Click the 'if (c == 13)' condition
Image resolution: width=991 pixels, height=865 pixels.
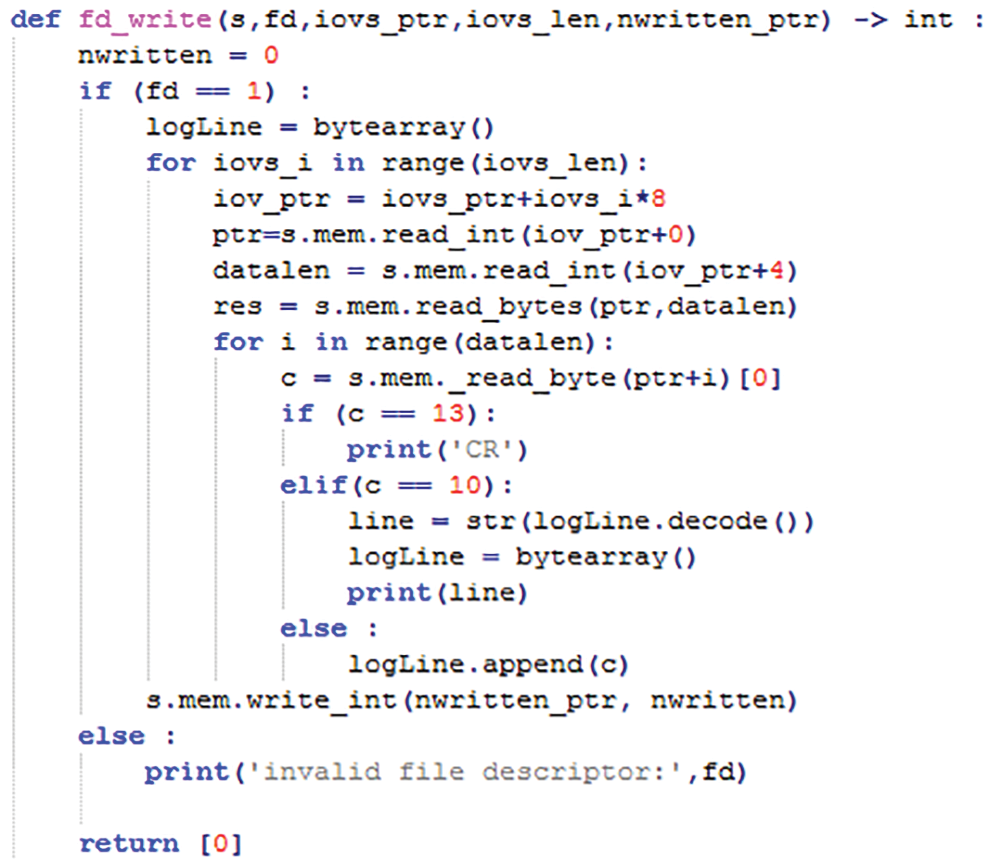388,415
